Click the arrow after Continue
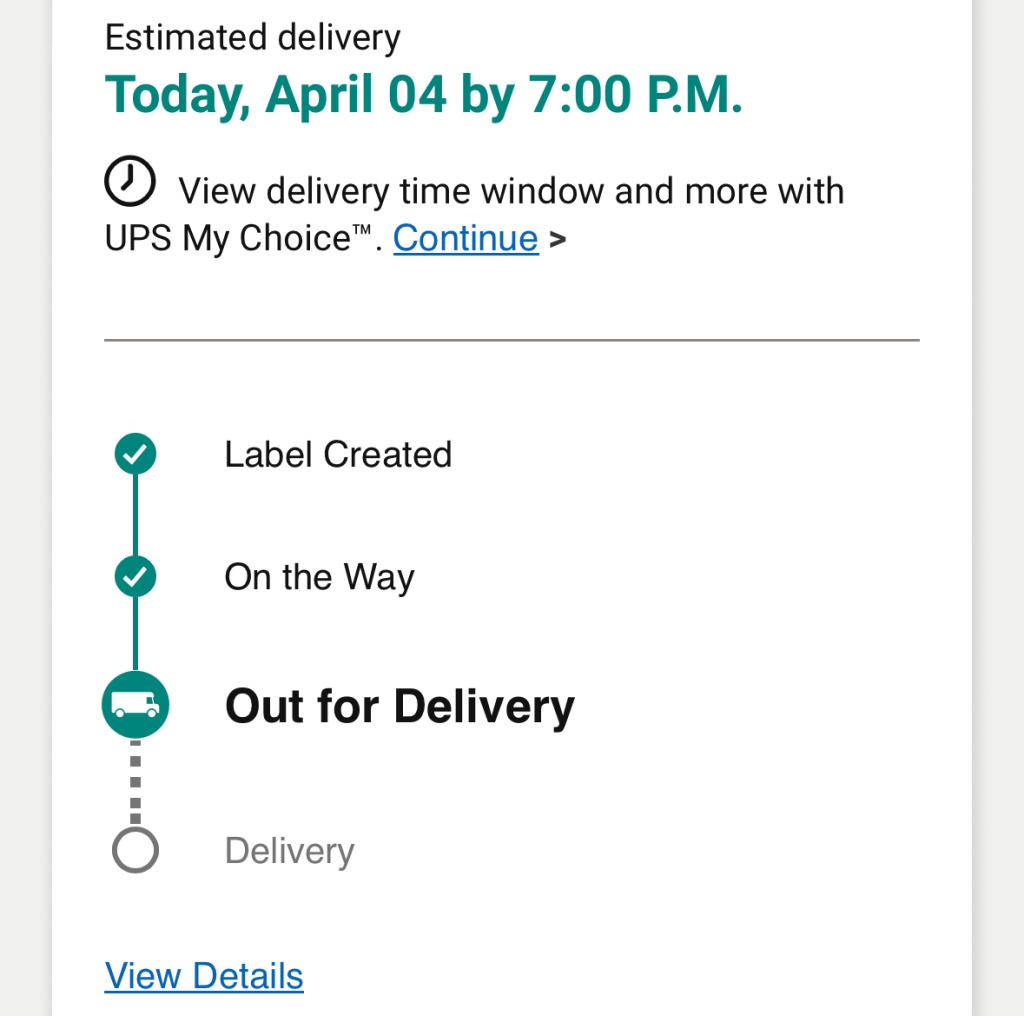The height and width of the screenshot is (1016, 1024). click(x=558, y=239)
